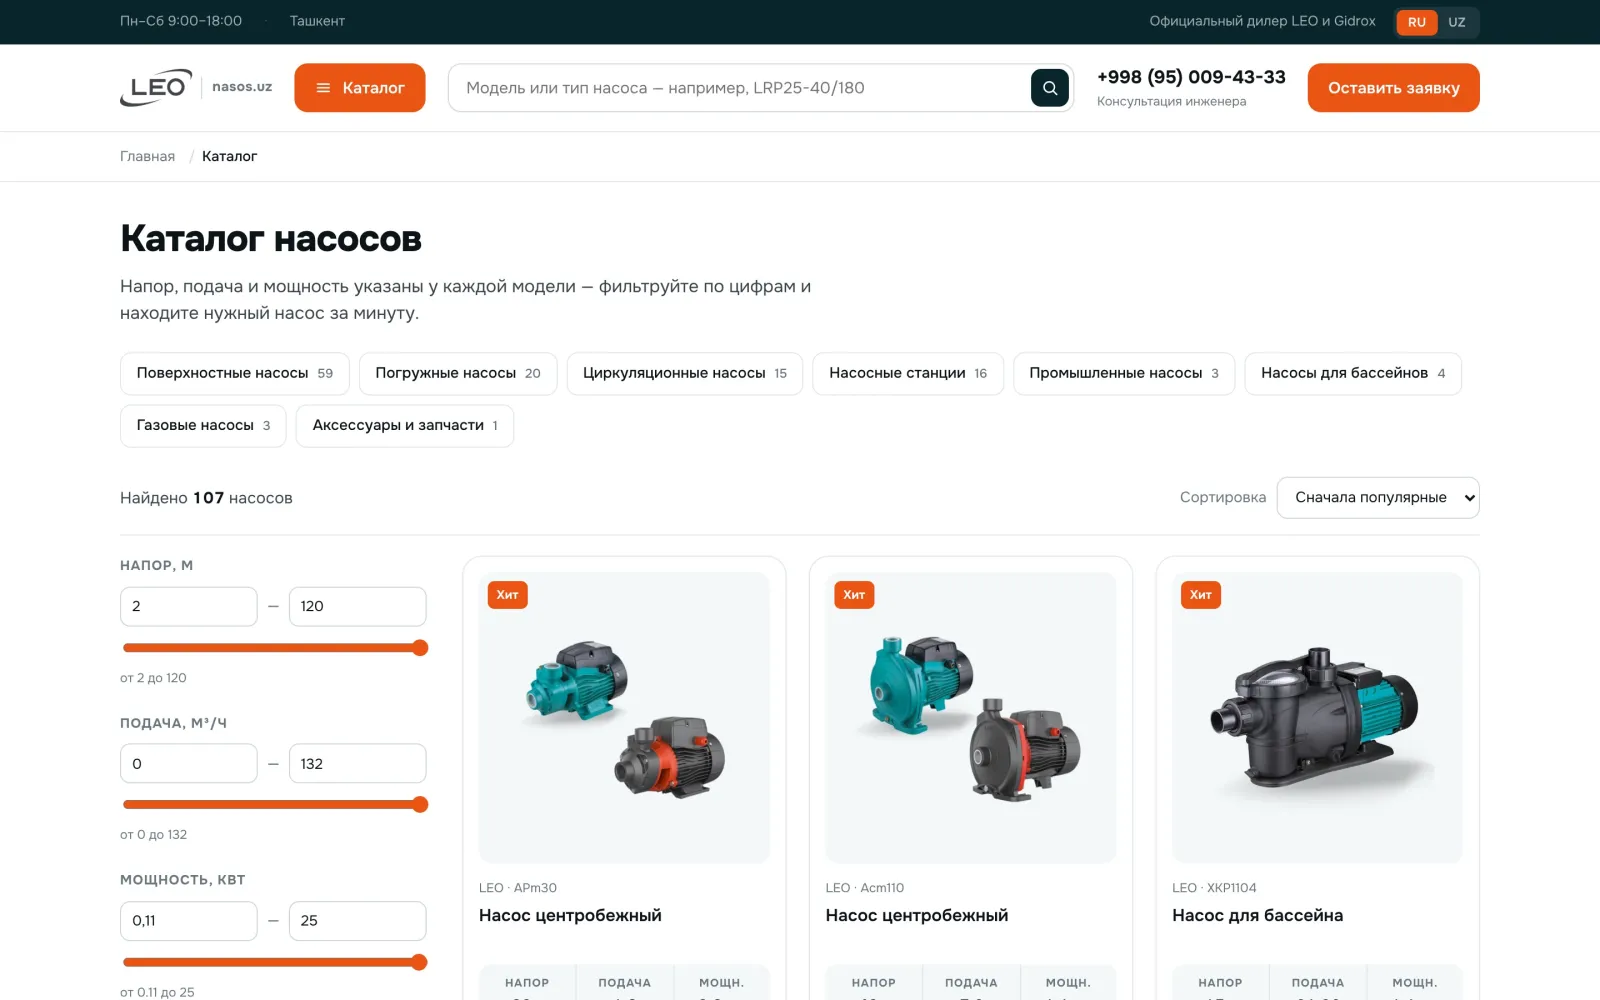Filter by Промышленные насосы category

pos(1124,374)
